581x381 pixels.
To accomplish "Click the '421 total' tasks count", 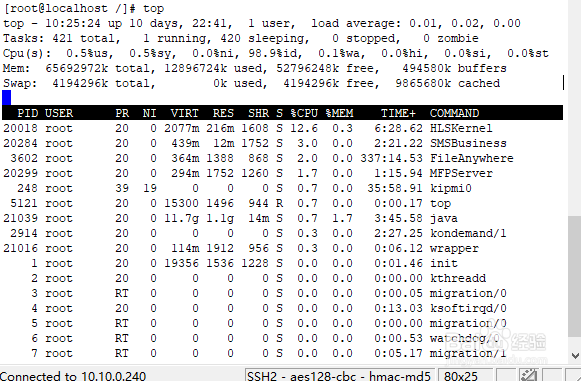I will [x=83, y=38].
